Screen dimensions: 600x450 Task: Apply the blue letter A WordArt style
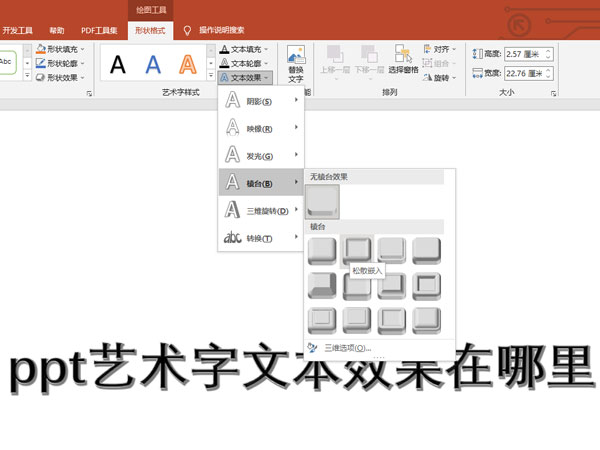click(x=153, y=65)
